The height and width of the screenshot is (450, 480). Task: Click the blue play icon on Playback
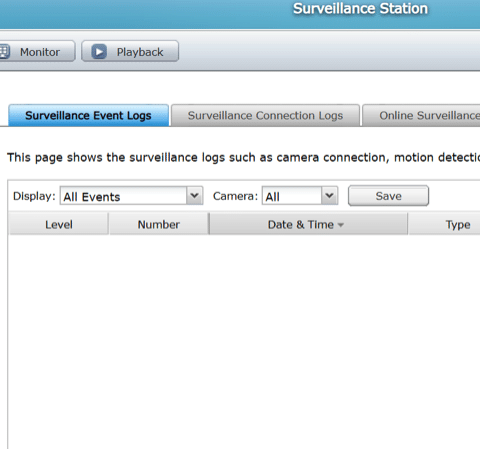point(99,52)
